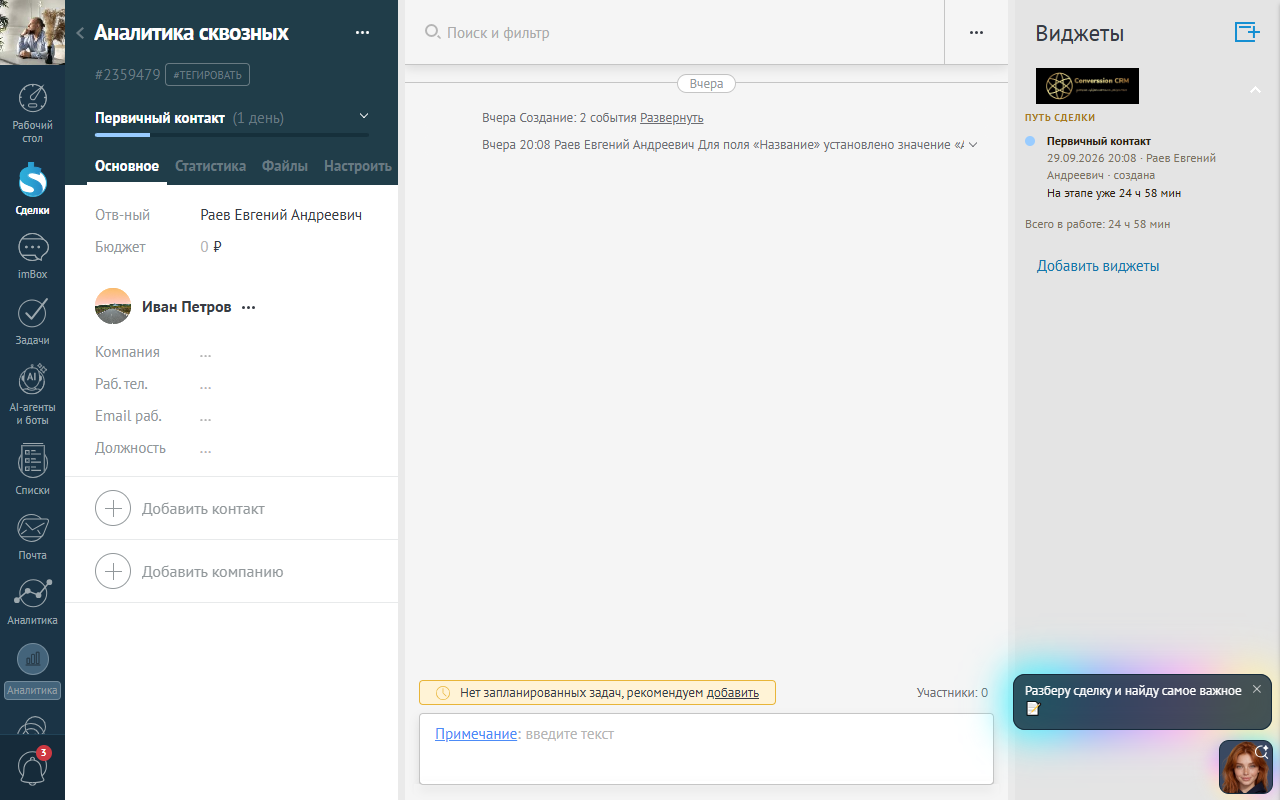The image size is (1280, 800).
Task: Switch to the Настроить tab
Action: (x=357, y=166)
